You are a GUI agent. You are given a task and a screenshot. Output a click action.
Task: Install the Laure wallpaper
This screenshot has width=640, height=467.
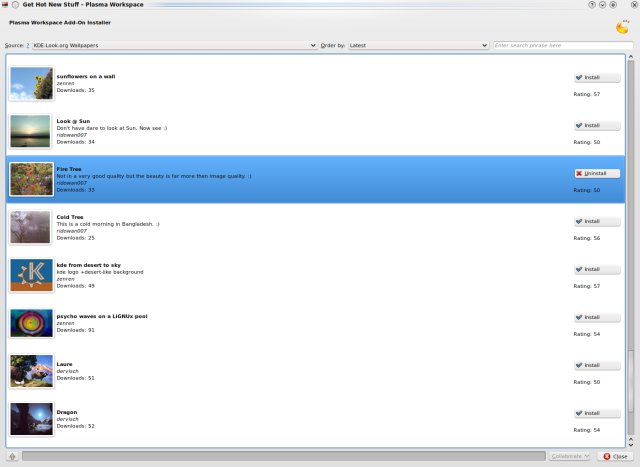[x=597, y=365]
